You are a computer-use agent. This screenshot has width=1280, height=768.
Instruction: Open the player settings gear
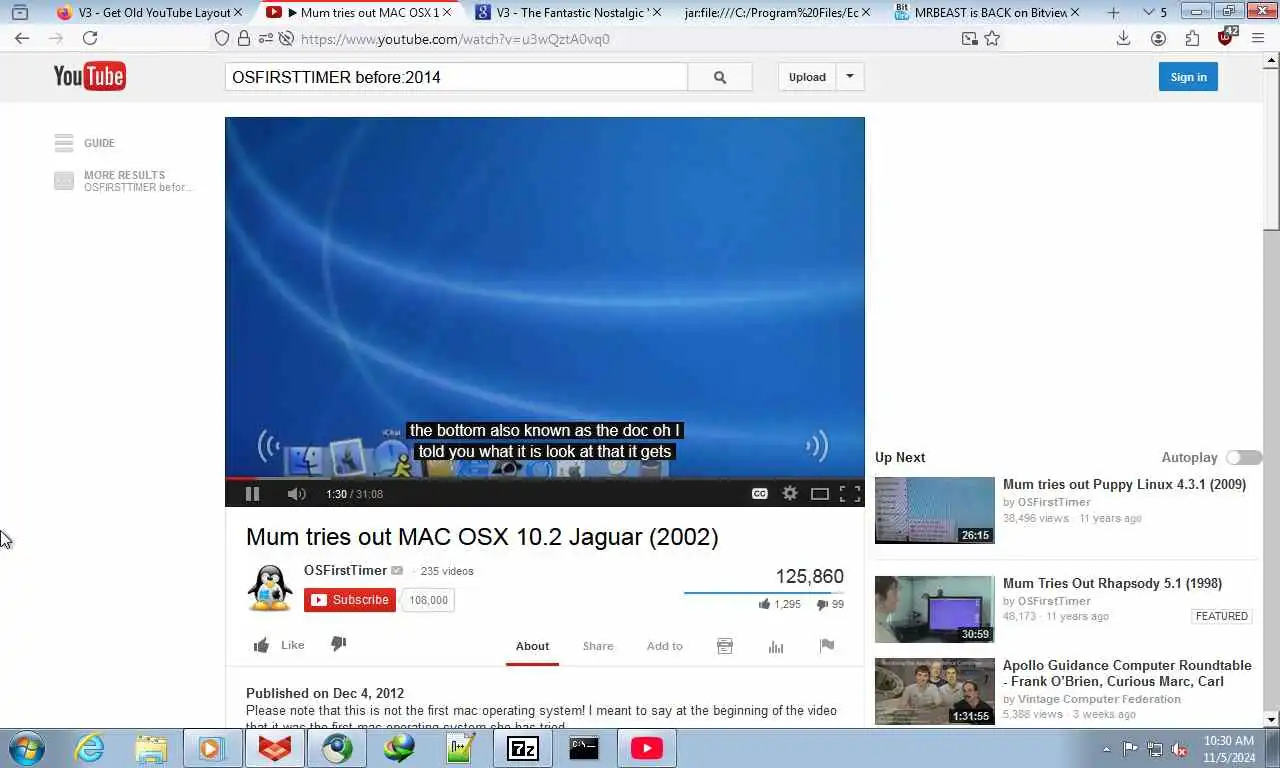tap(790, 493)
